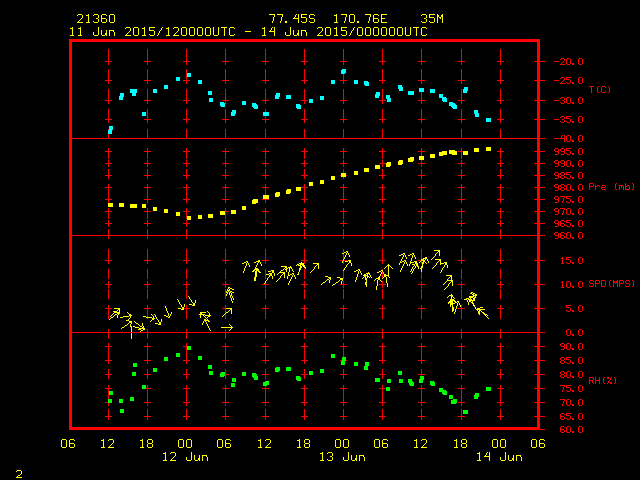Click the "90.0" humidity tick value

coord(571,347)
